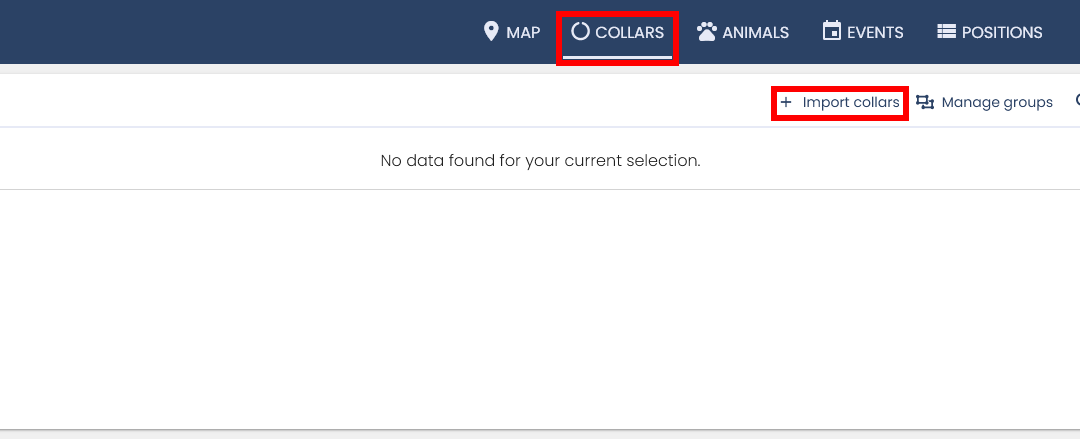The height and width of the screenshot is (439, 1080).
Task: Switch to the ANIMALS tab
Action: click(755, 33)
